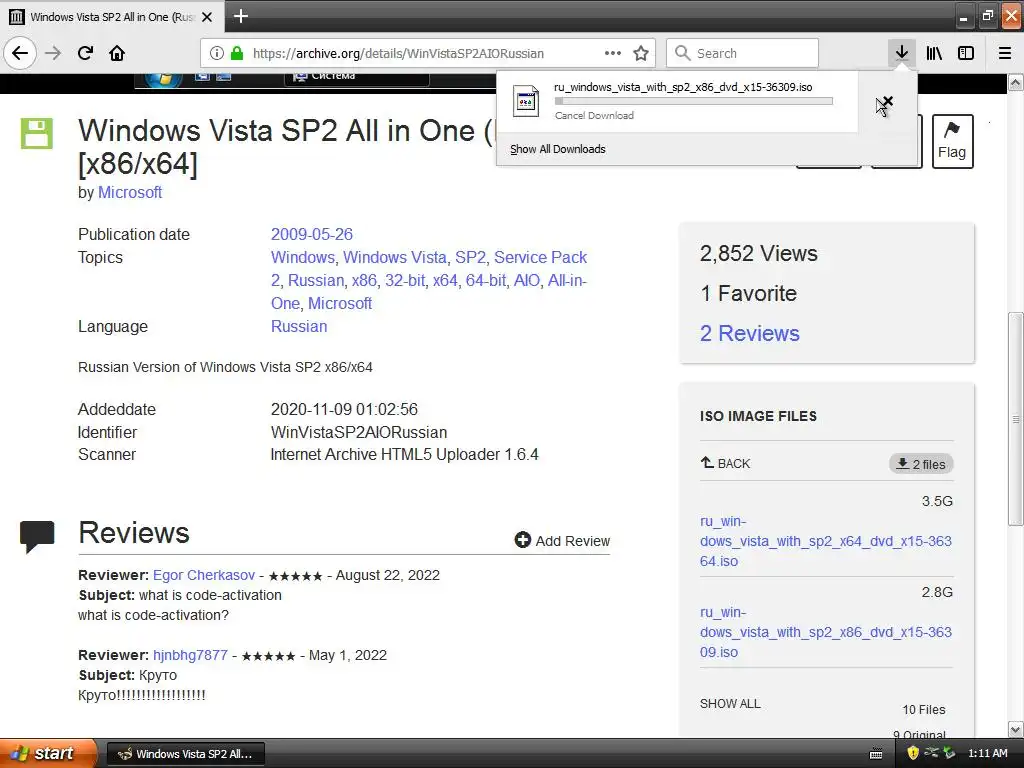1024x768 pixels.
Task: Open the Microsoft creator link
Action: tap(130, 193)
